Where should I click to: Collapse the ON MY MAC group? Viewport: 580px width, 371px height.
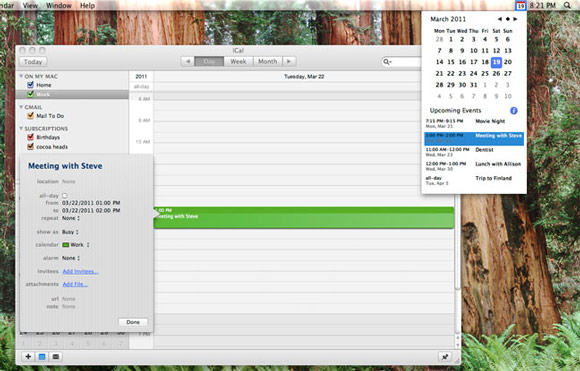(21, 76)
